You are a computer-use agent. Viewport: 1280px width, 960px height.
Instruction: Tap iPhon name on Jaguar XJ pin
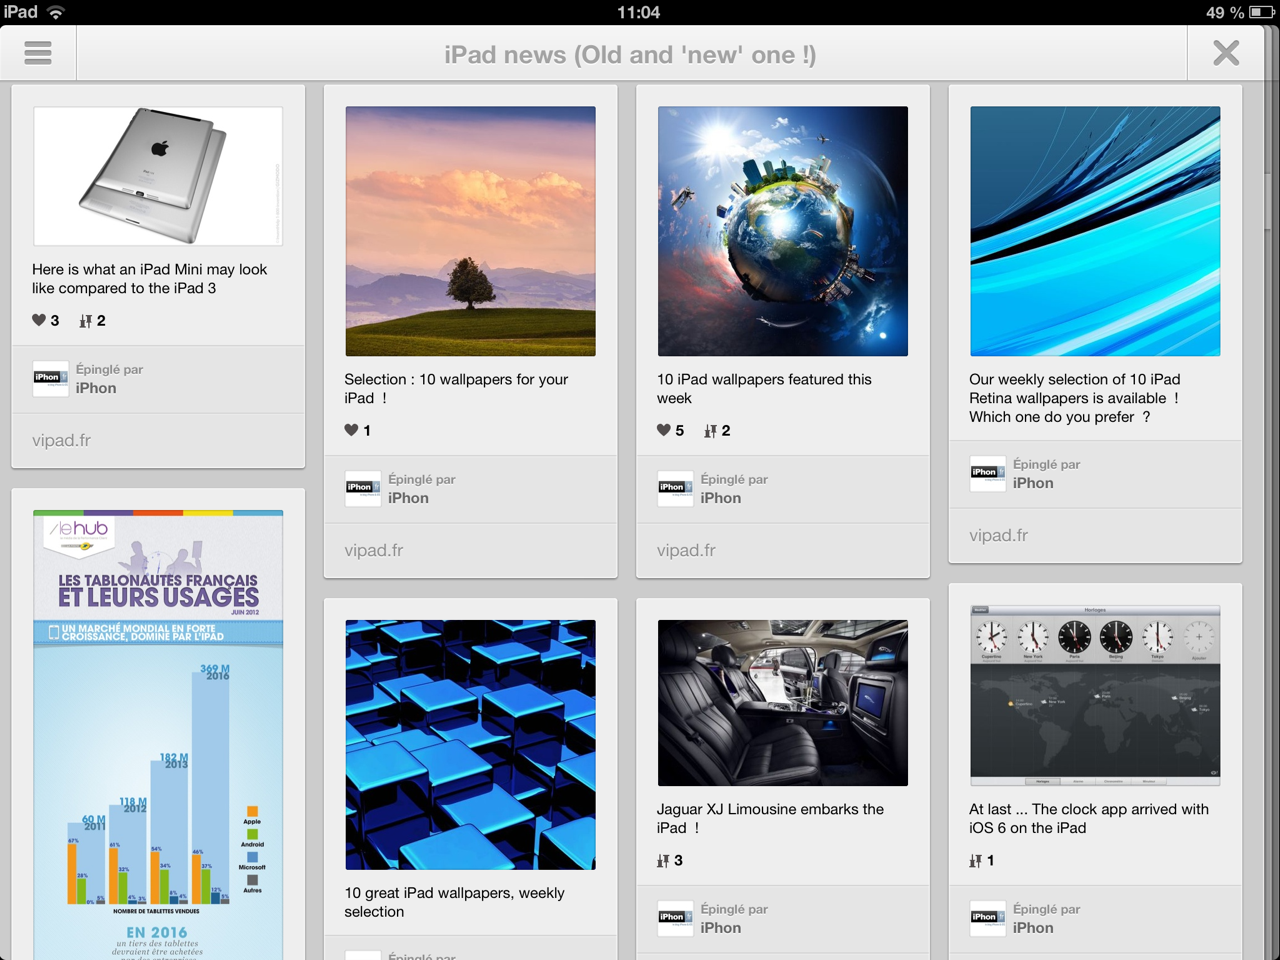coord(721,928)
